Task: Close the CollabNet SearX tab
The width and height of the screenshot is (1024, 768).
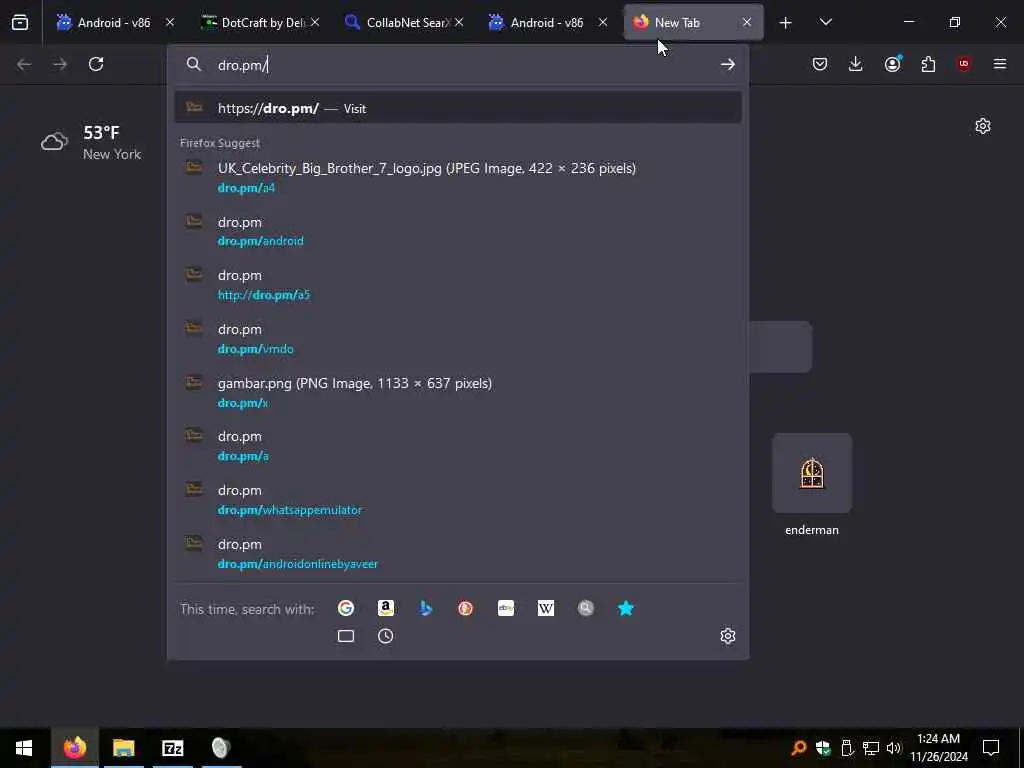Action: pos(459,23)
